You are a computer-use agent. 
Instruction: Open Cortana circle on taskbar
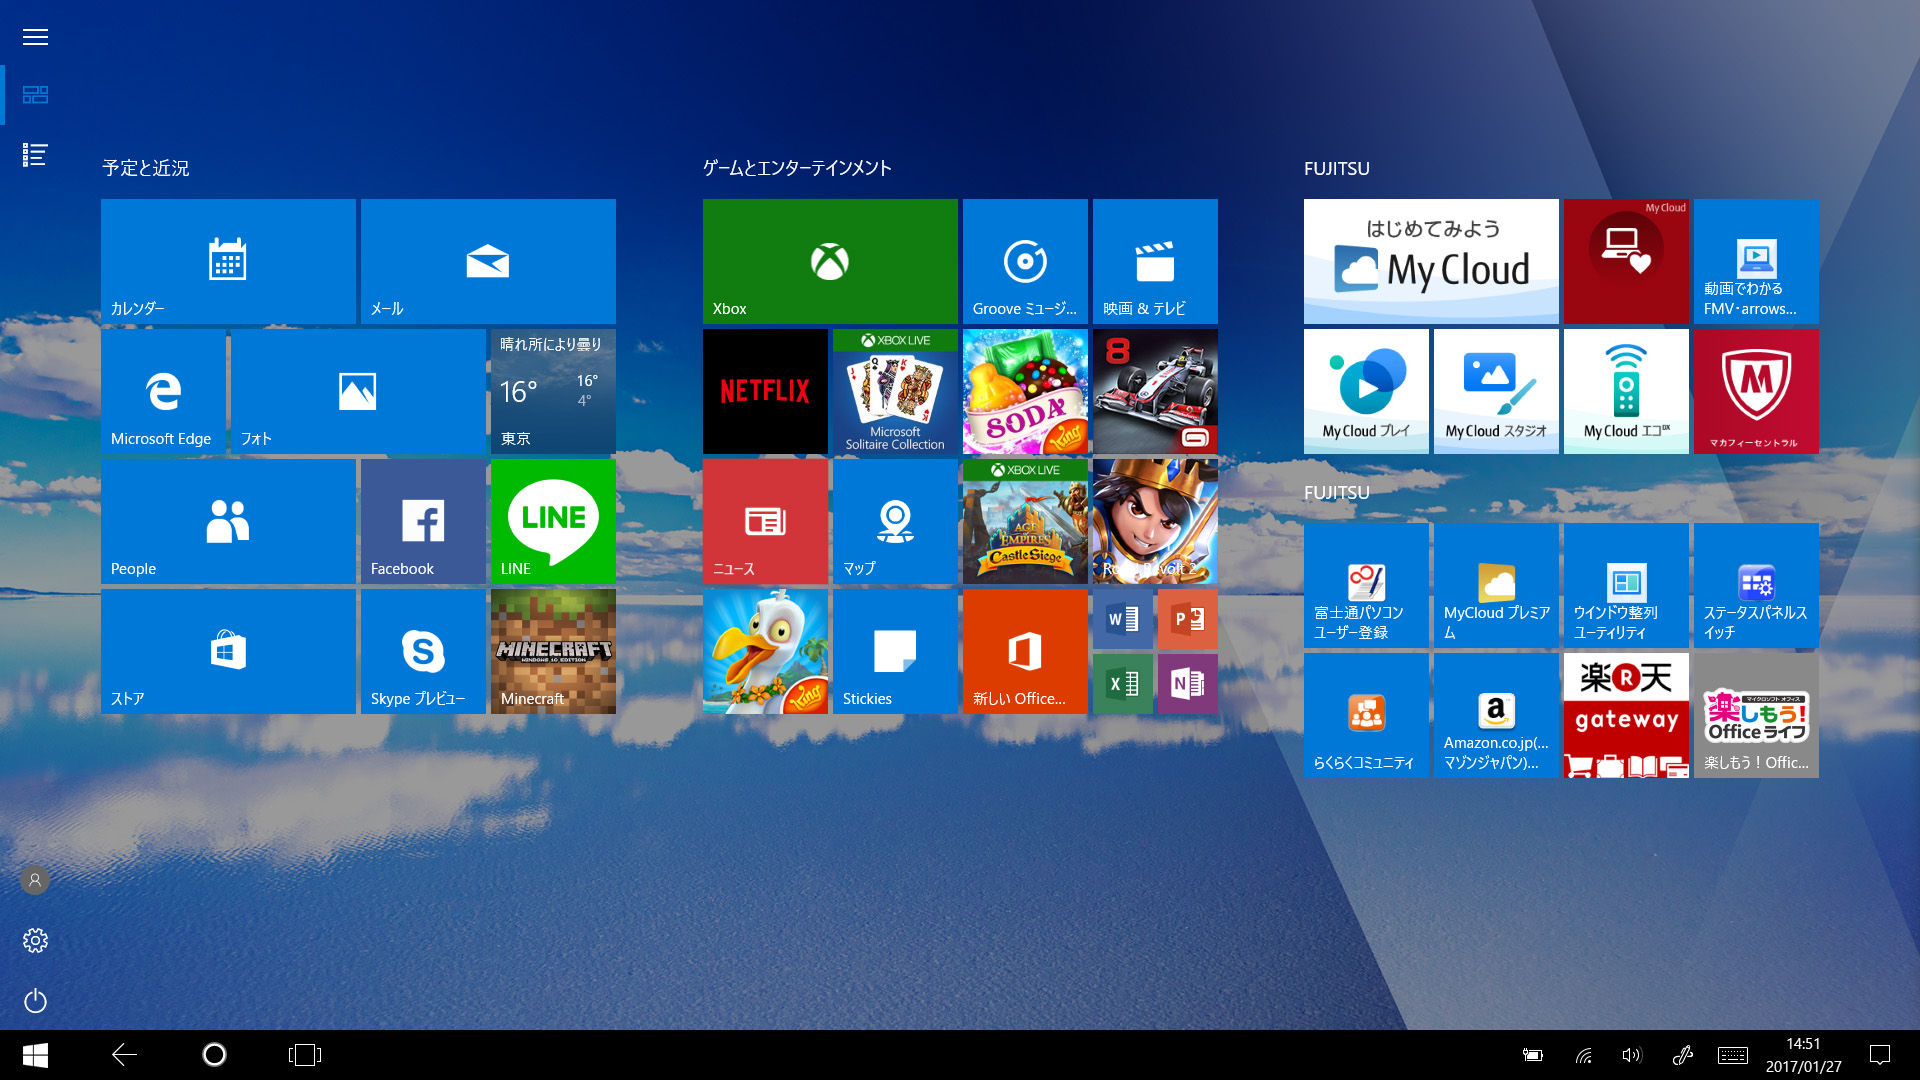[x=214, y=1055]
